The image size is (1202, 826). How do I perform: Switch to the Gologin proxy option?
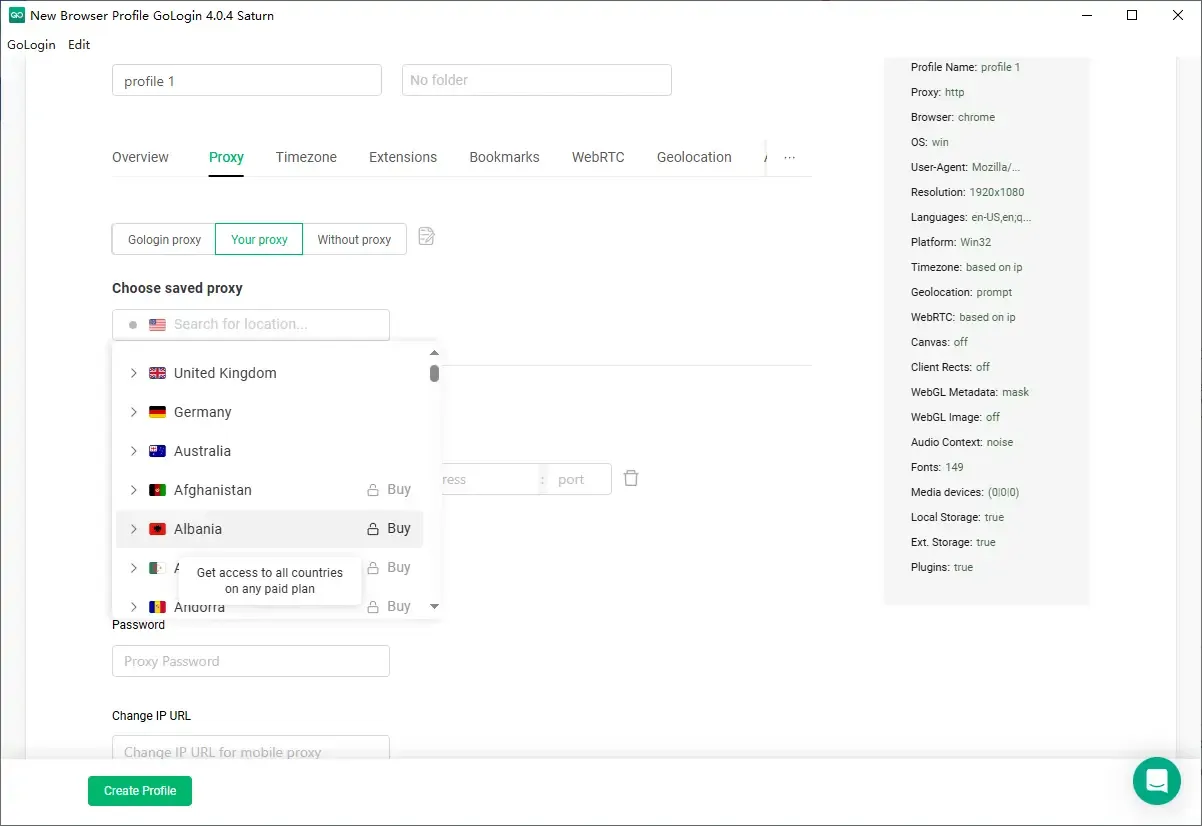163,239
